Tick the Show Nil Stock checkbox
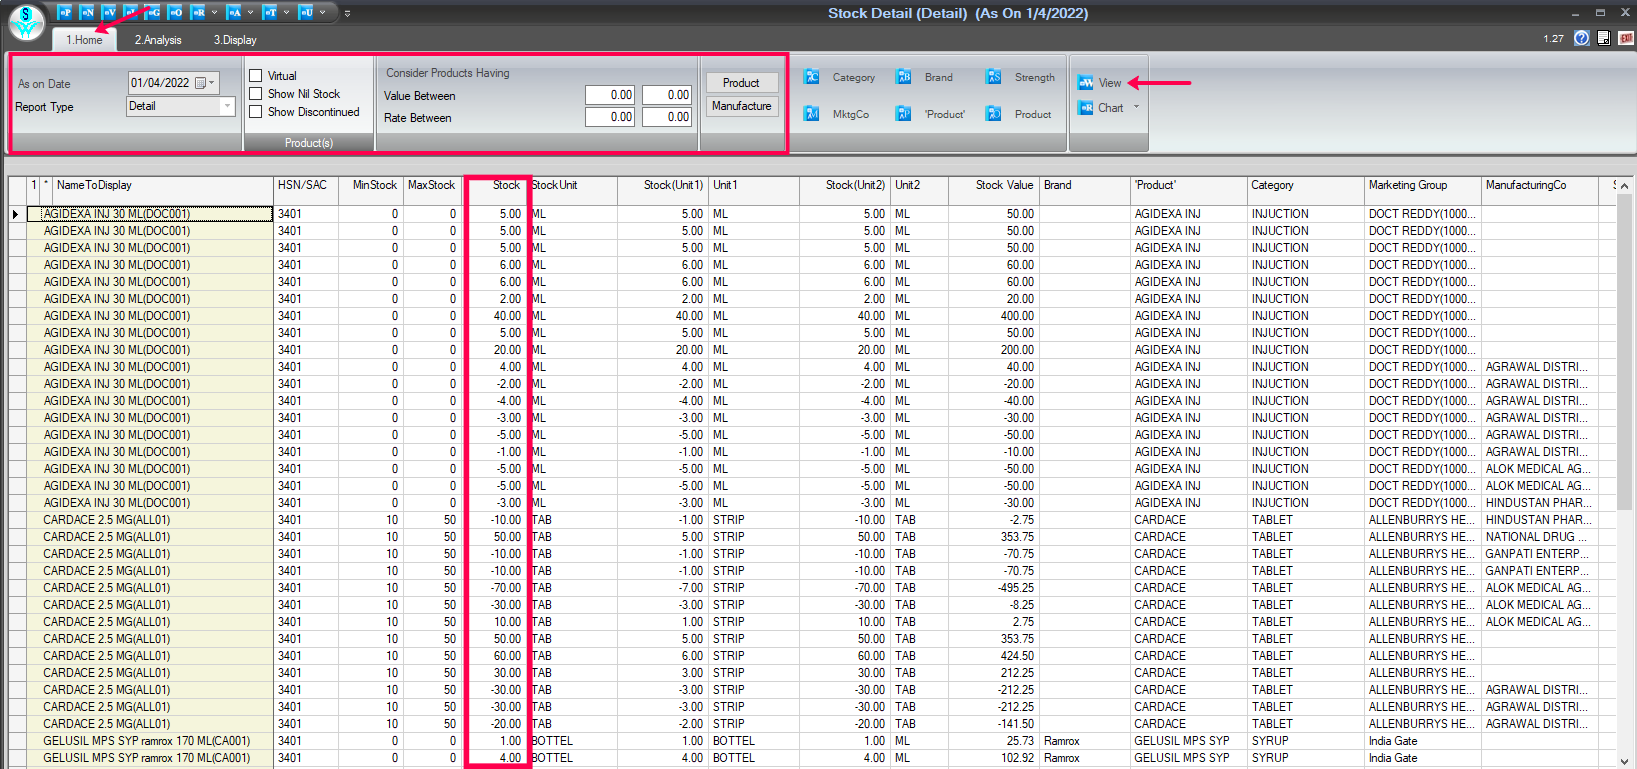 (256, 94)
